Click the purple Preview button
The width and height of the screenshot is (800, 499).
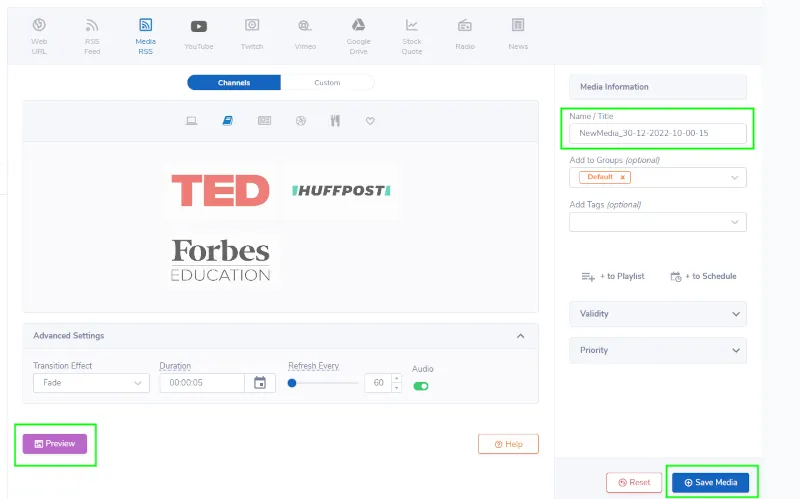pos(55,444)
